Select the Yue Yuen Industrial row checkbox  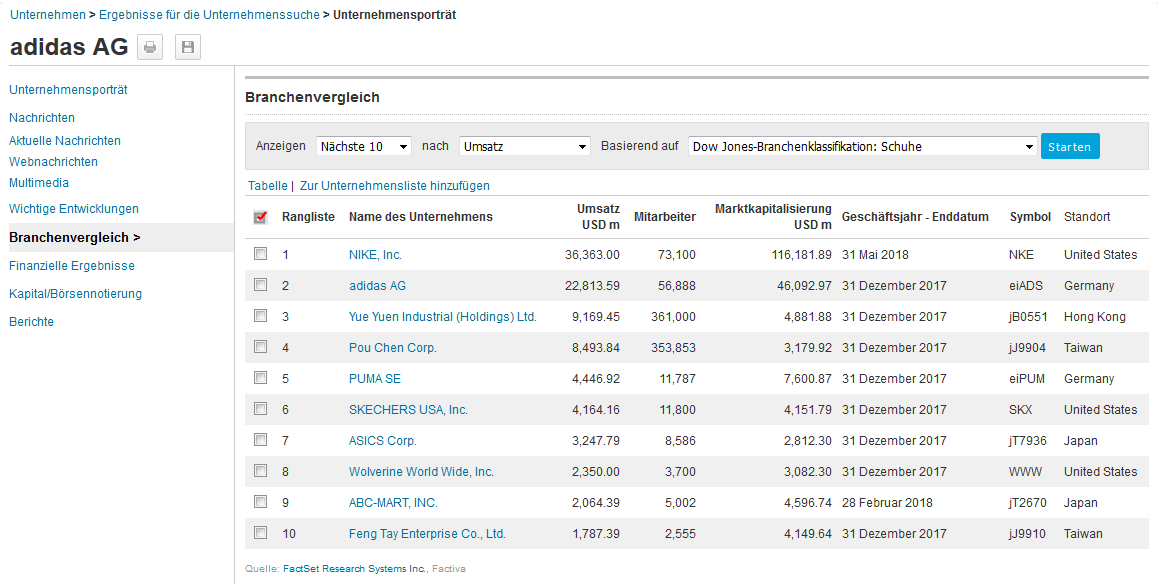pyautogui.click(x=260, y=316)
